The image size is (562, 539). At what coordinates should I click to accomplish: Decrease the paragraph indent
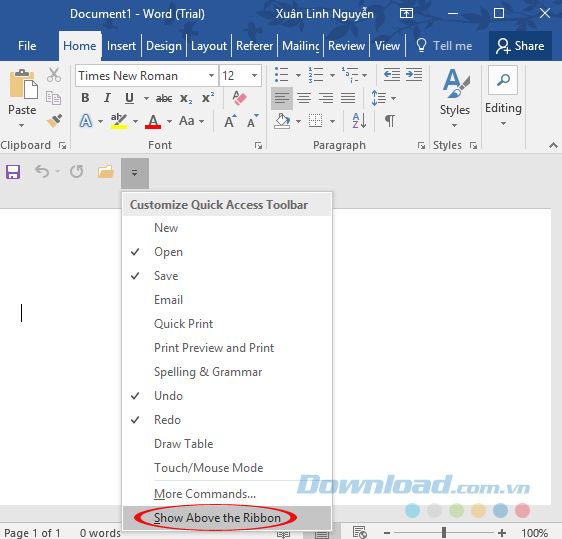392,75
